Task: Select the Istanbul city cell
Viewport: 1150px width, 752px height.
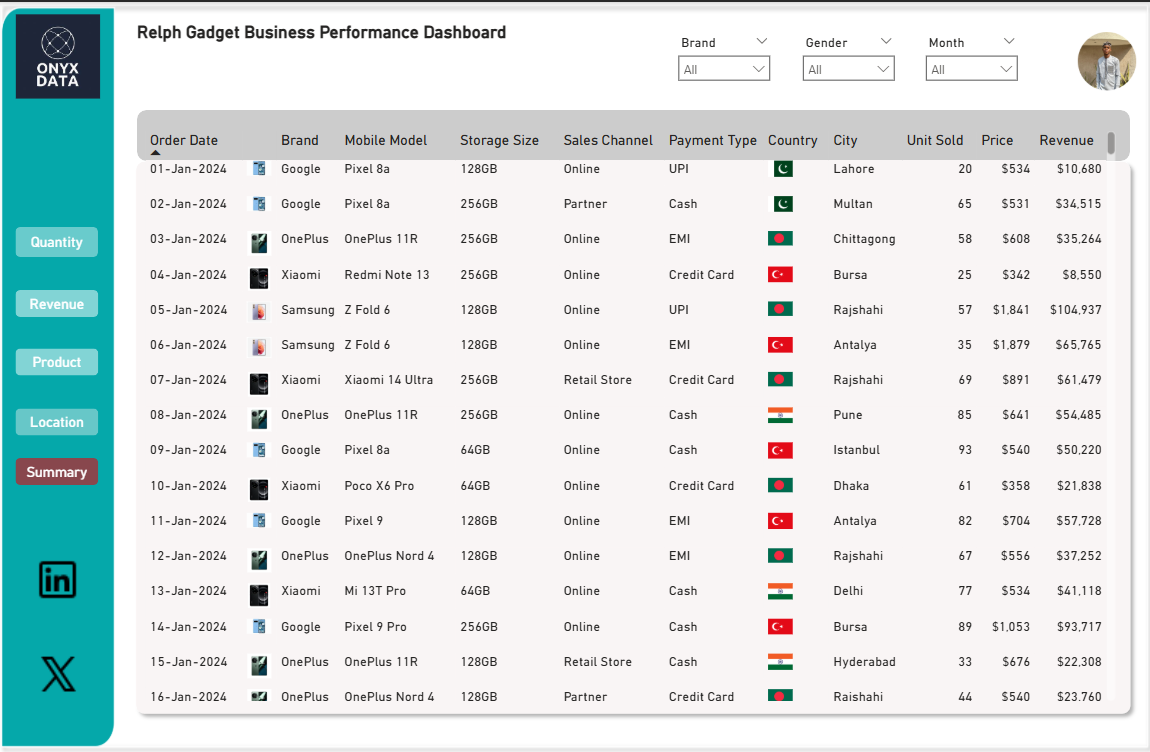Action: (x=856, y=450)
